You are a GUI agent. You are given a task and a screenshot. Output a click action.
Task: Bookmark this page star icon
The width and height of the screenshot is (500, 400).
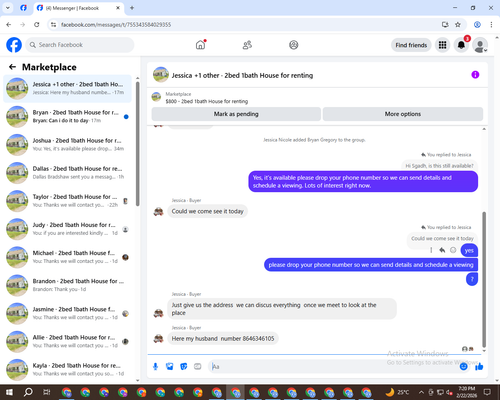click(458, 24)
